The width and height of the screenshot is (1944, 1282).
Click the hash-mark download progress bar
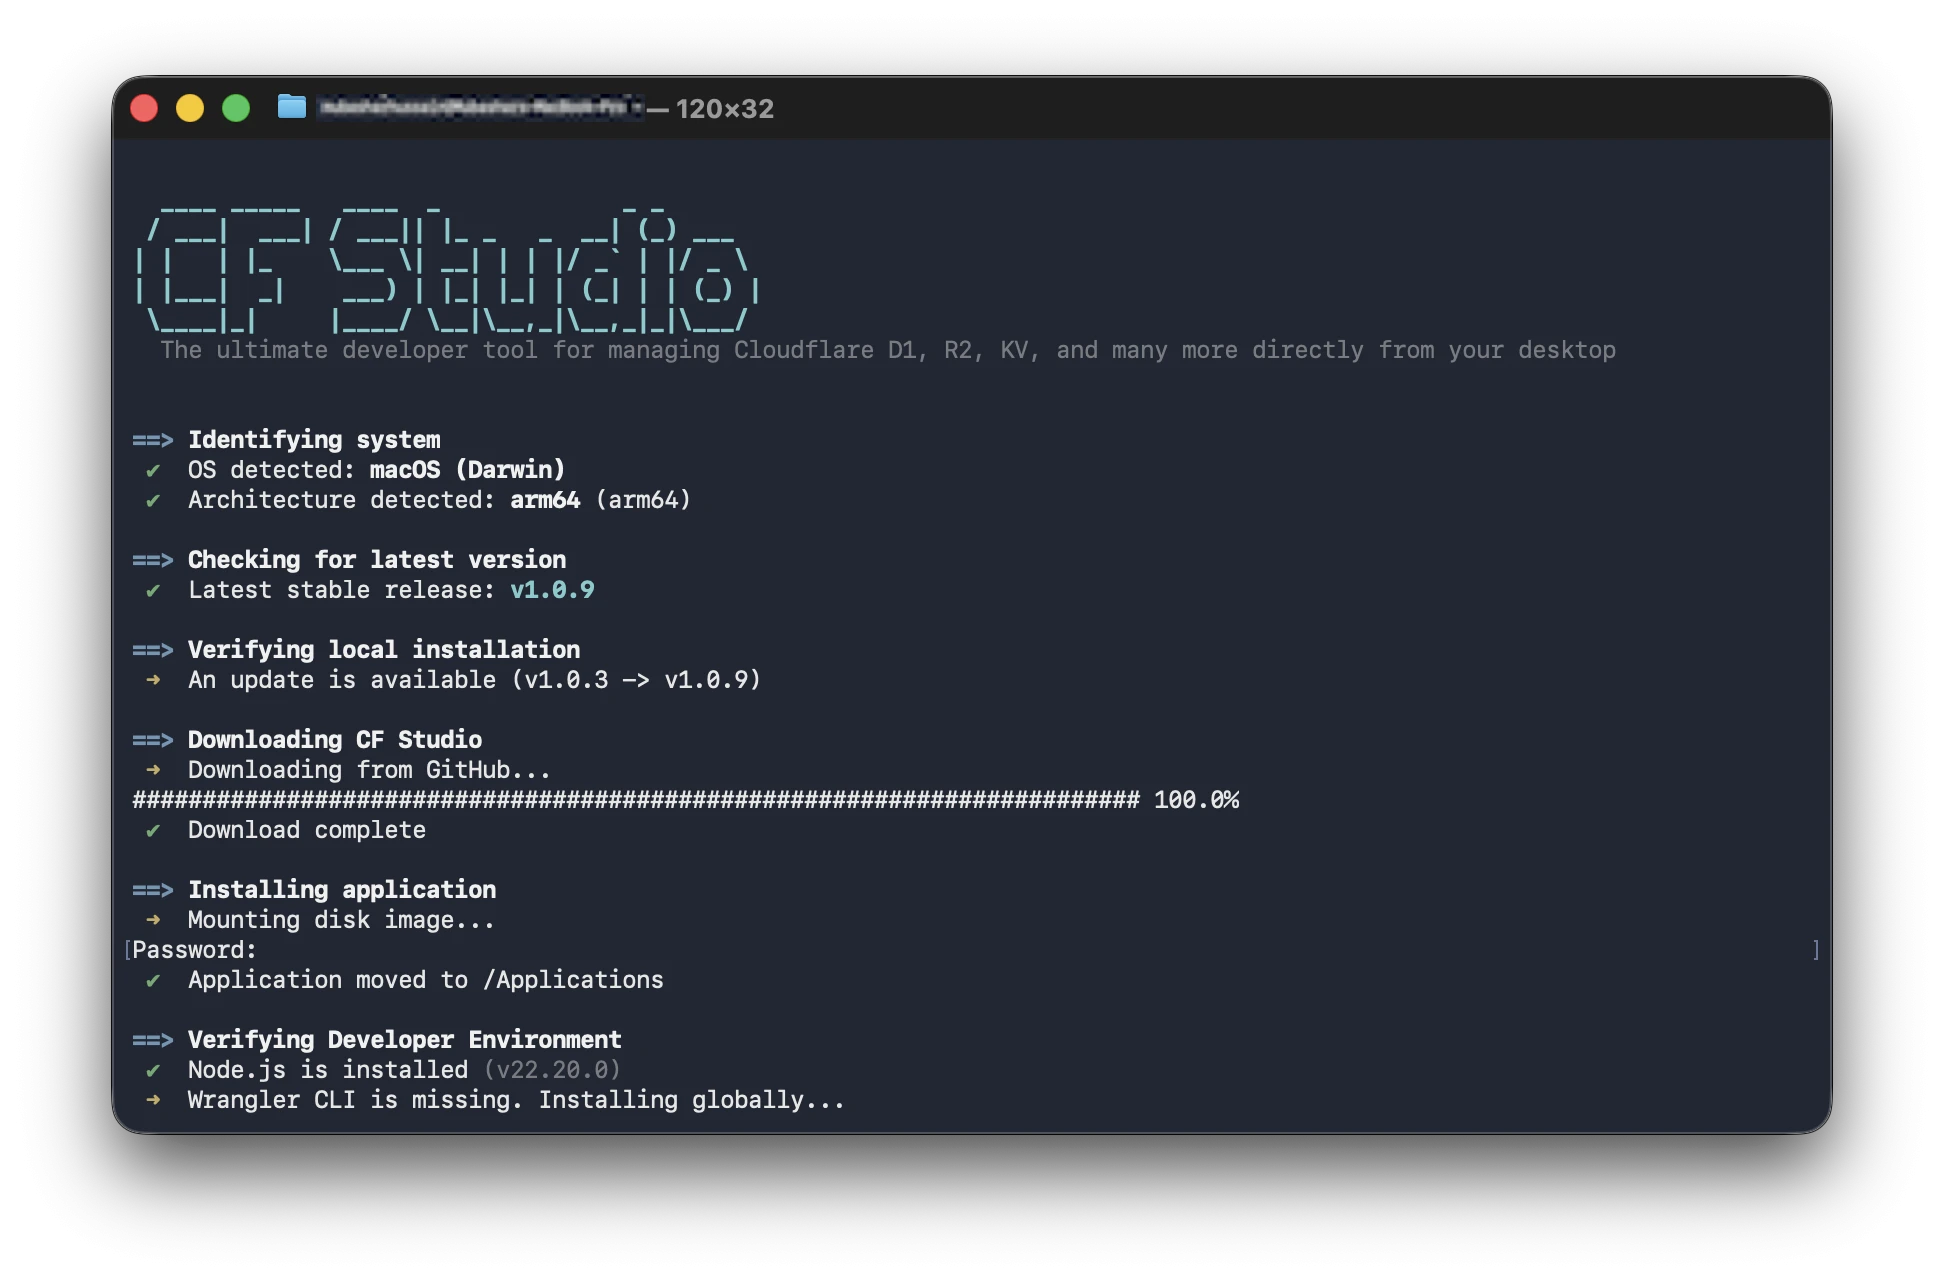pos(636,800)
